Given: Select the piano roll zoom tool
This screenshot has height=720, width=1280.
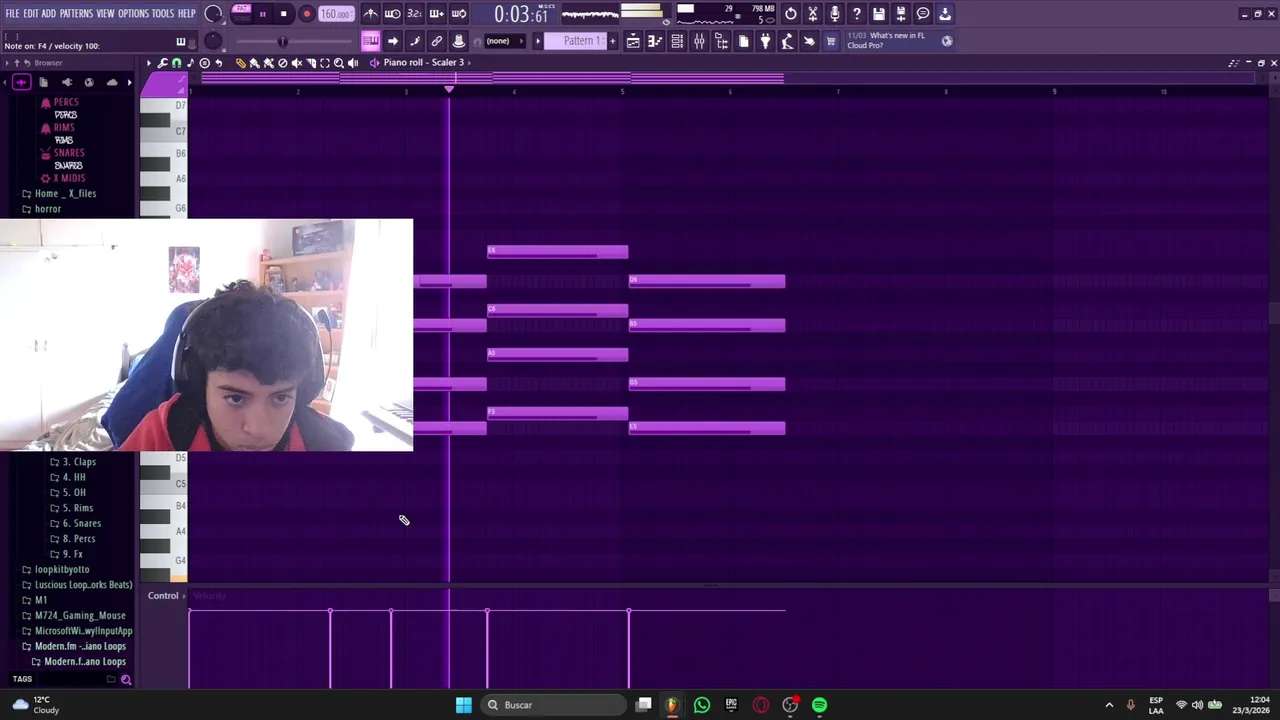Looking at the screenshot, I should click(338, 63).
